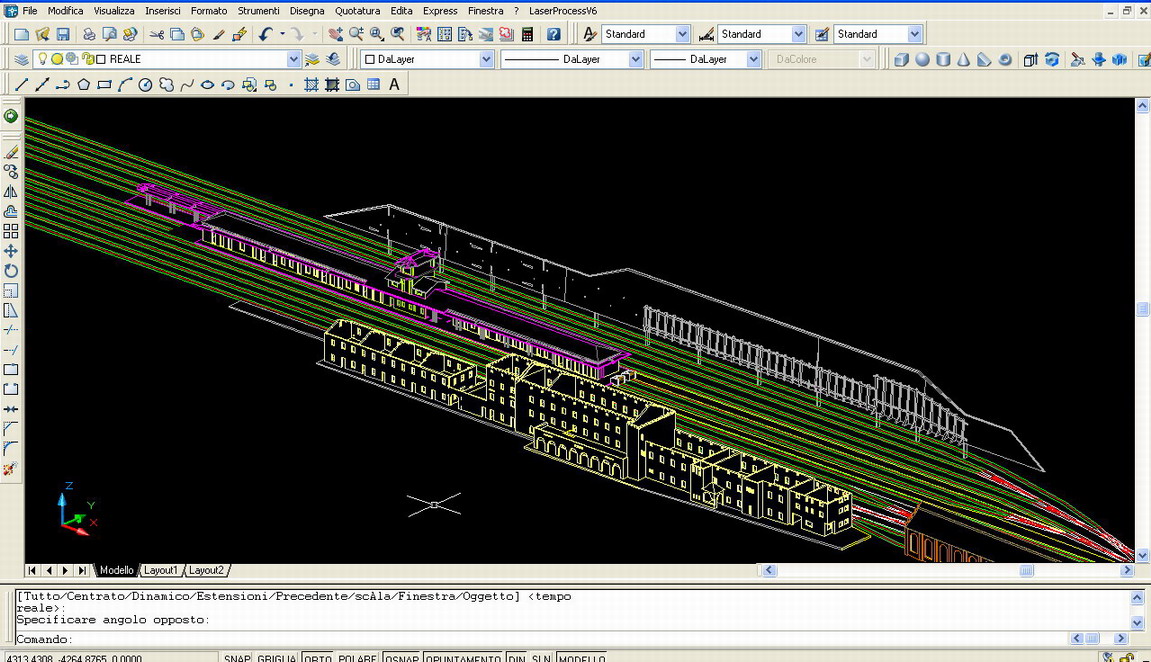Select the Polygon drawing tool
The image size is (1151, 662).
83,85
